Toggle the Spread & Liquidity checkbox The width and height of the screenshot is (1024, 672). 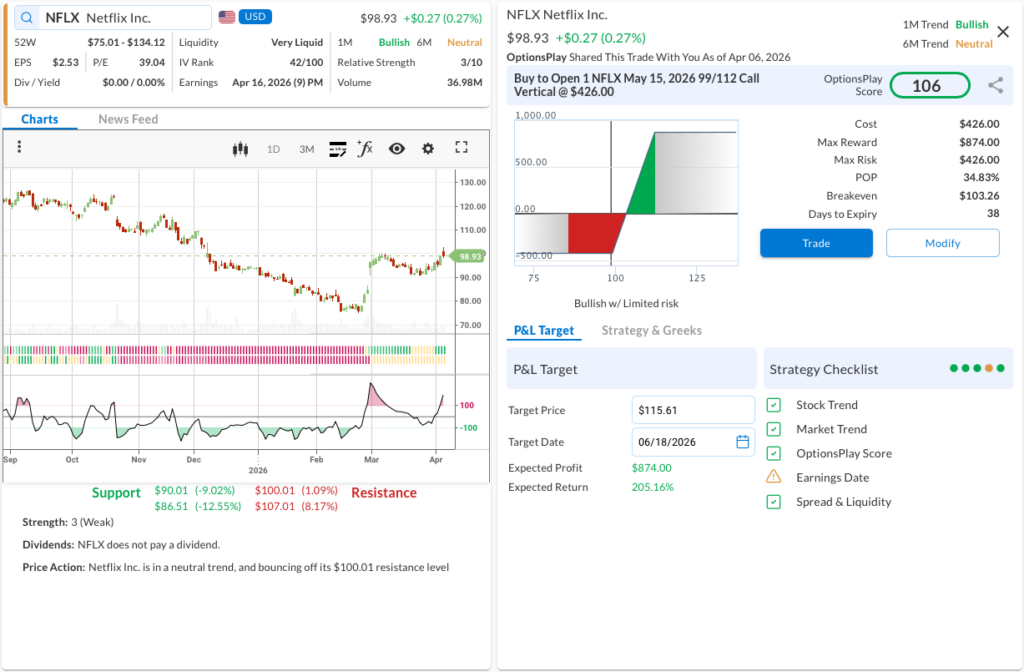tap(774, 502)
